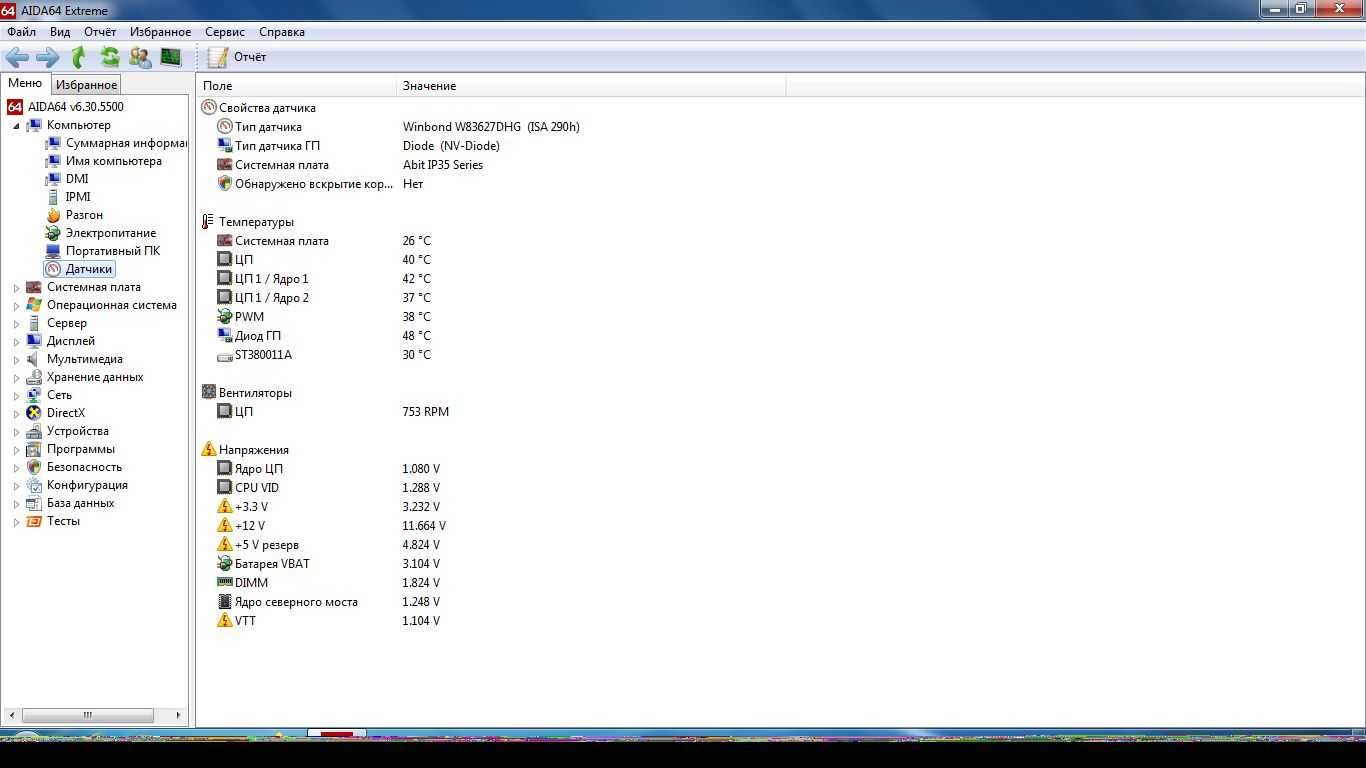Image resolution: width=1366 pixels, height=768 pixels.
Task: Click the Устройства tree icon
Action: [34, 431]
